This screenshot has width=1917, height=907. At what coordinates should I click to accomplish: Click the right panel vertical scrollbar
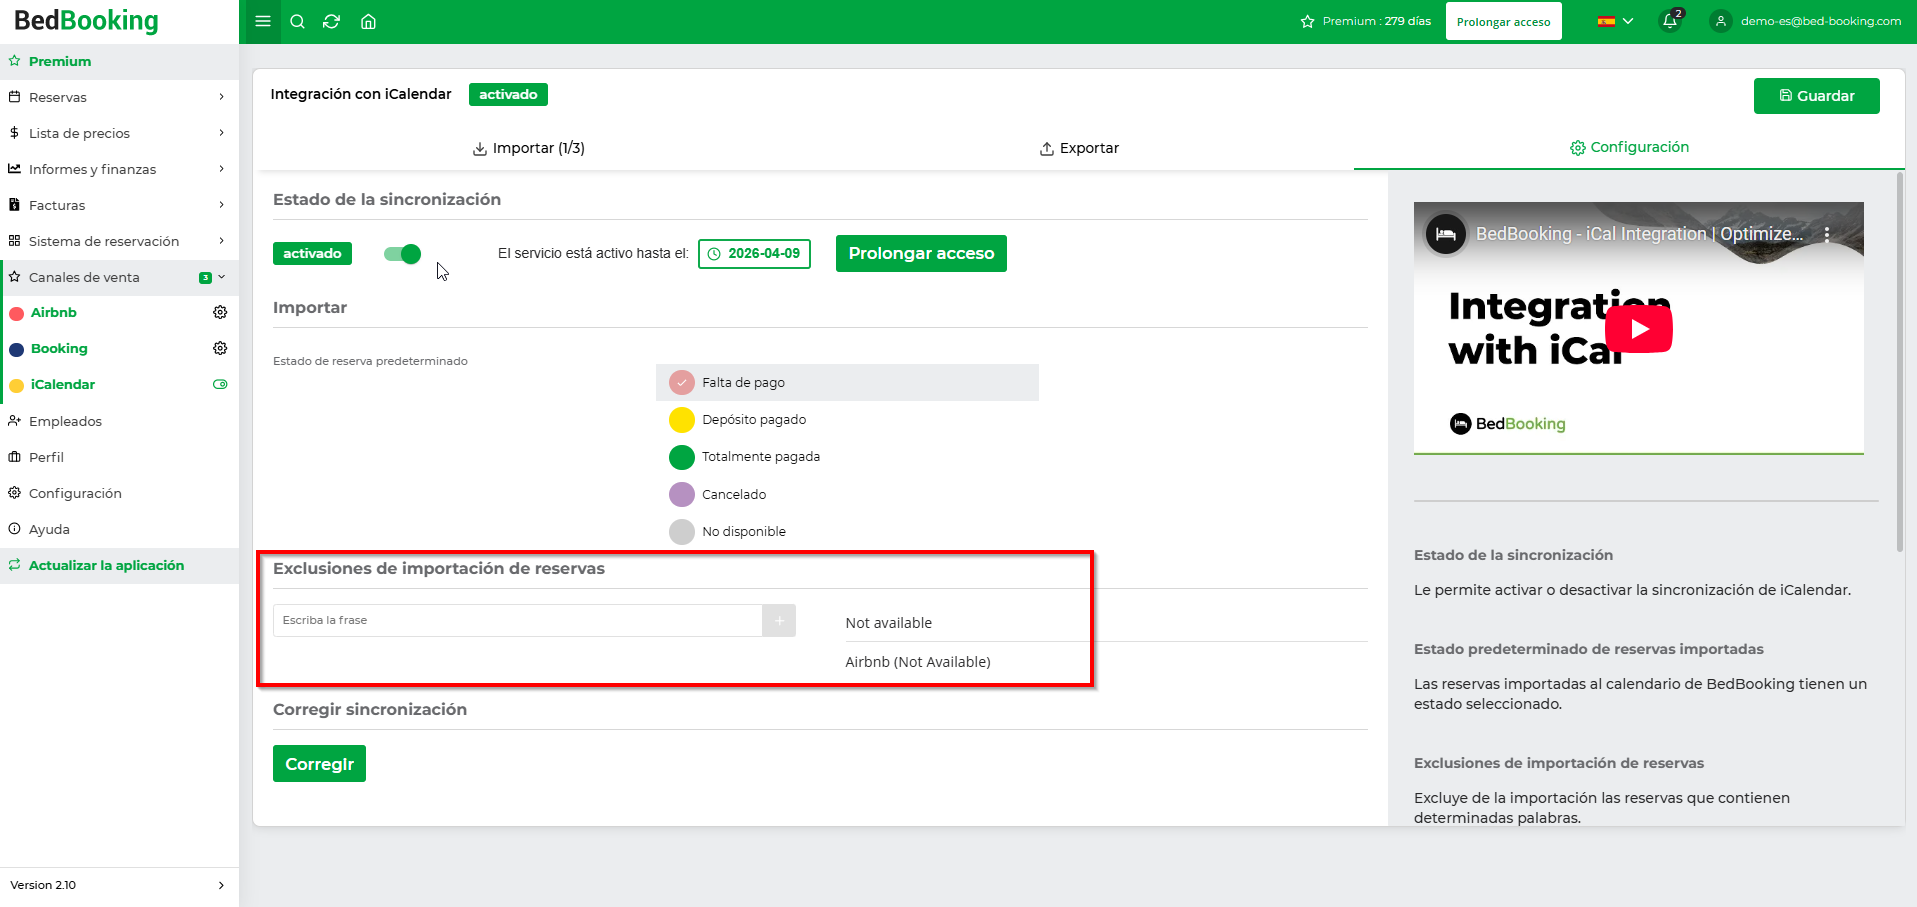pyautogui.click(x=1900, y=362)
